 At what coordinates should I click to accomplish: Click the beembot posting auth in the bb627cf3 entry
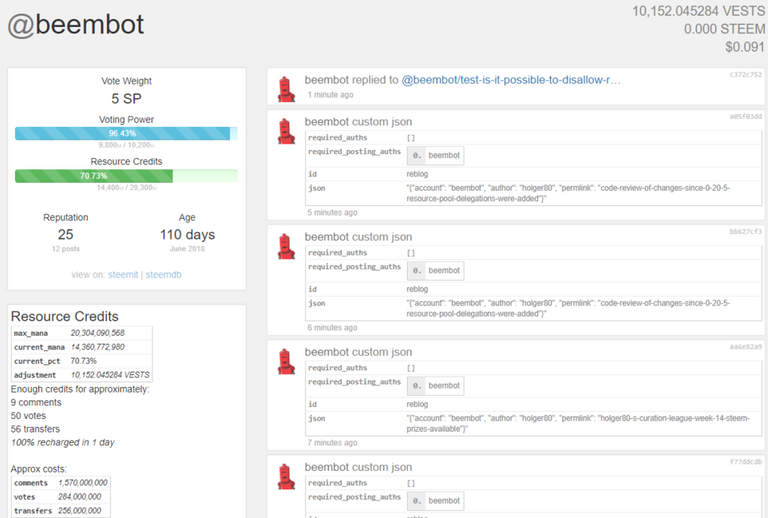click(x=435, y=271)
